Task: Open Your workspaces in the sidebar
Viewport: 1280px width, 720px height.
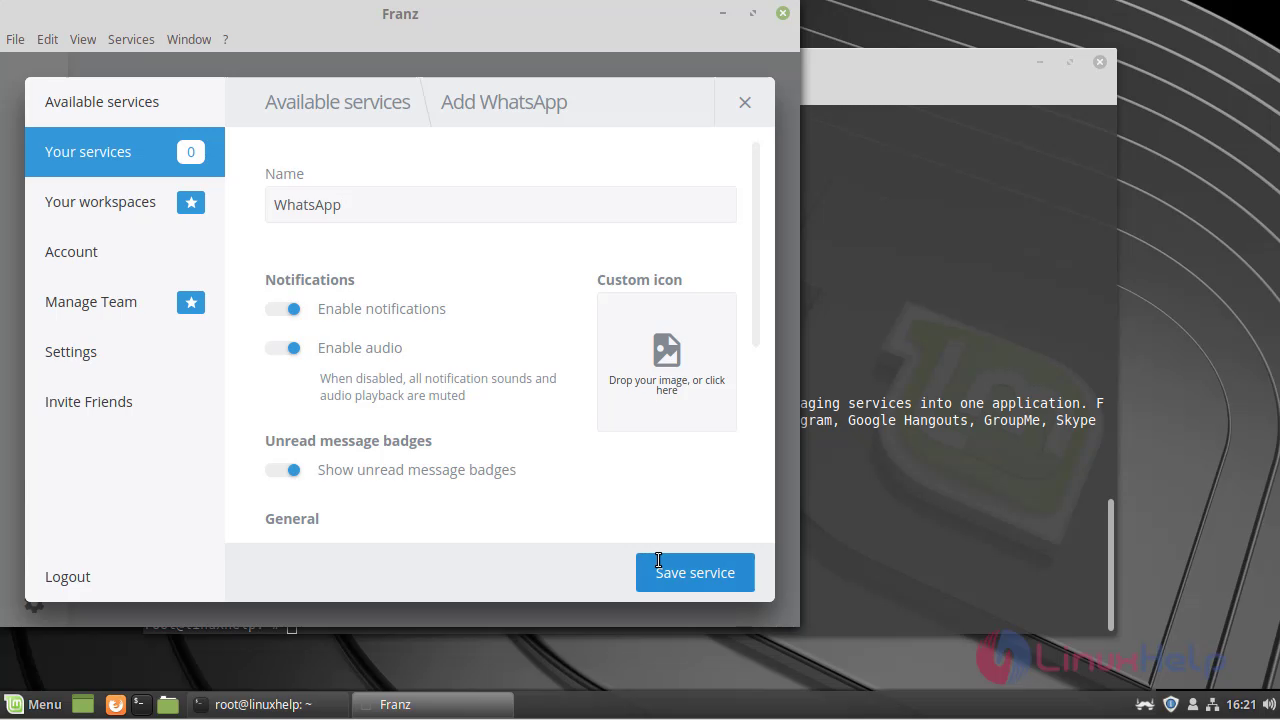Action: 125,202
